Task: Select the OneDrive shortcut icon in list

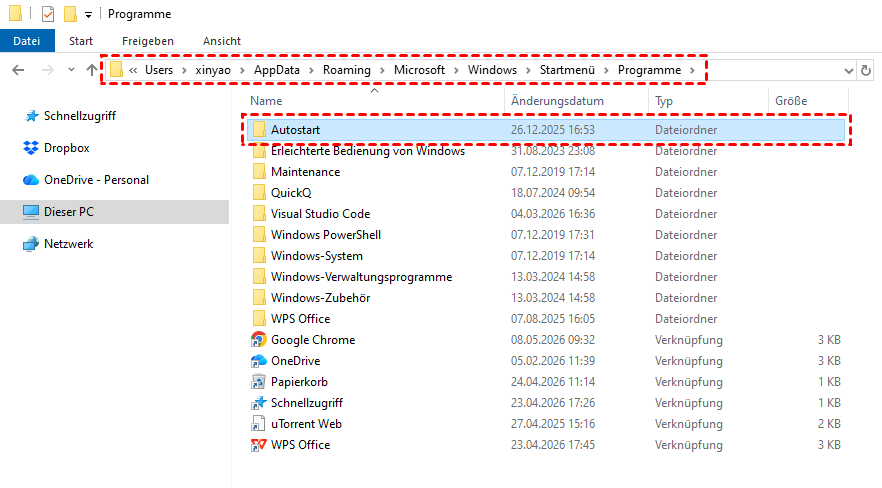Action: point(258,360)
